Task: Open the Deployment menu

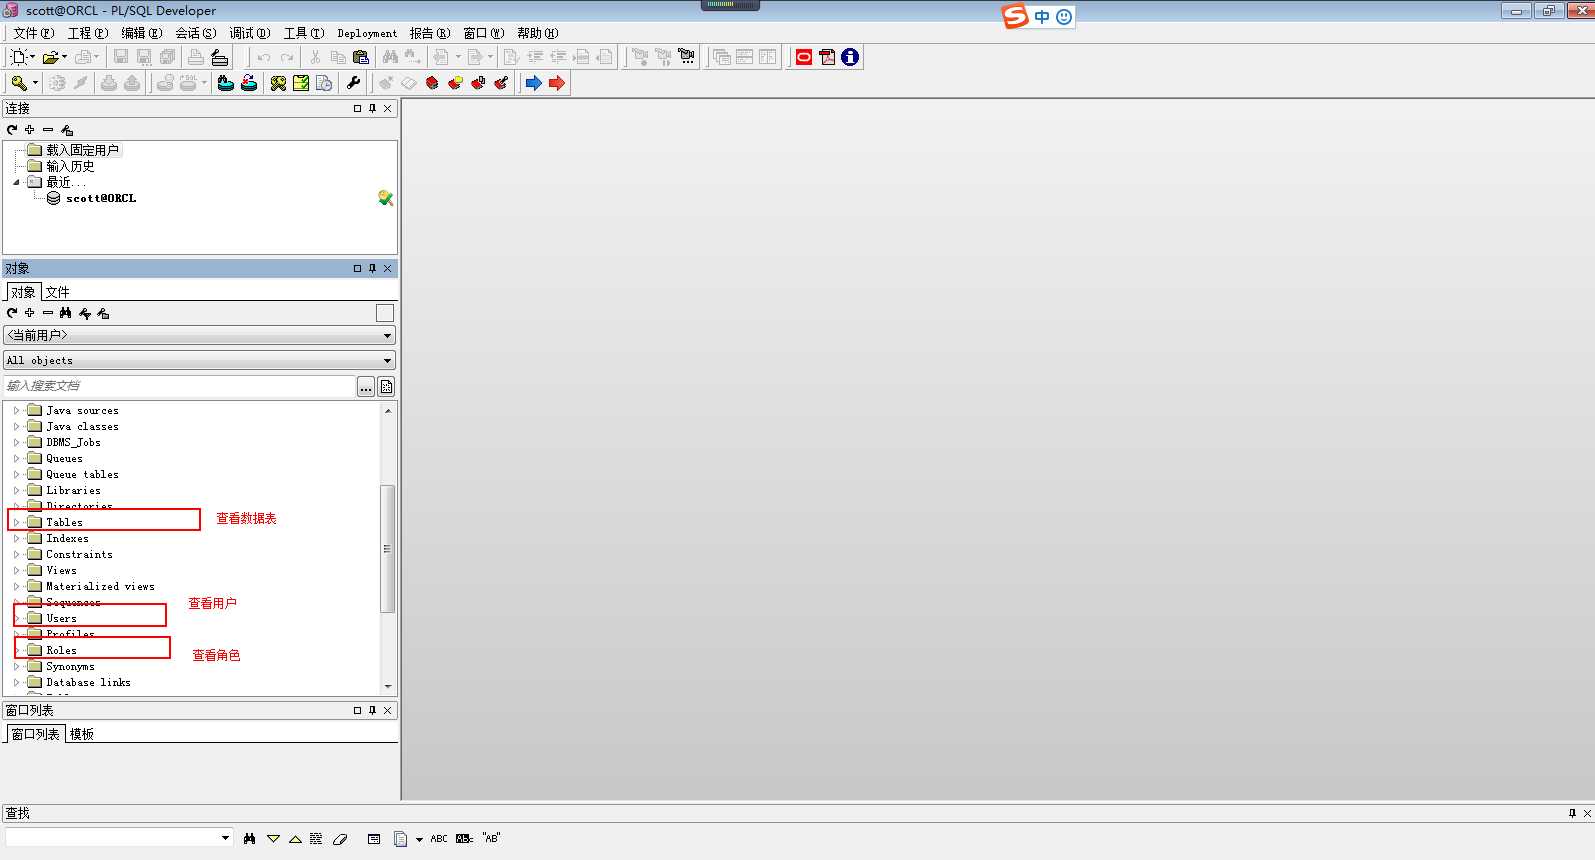Action: click(367, 33)
